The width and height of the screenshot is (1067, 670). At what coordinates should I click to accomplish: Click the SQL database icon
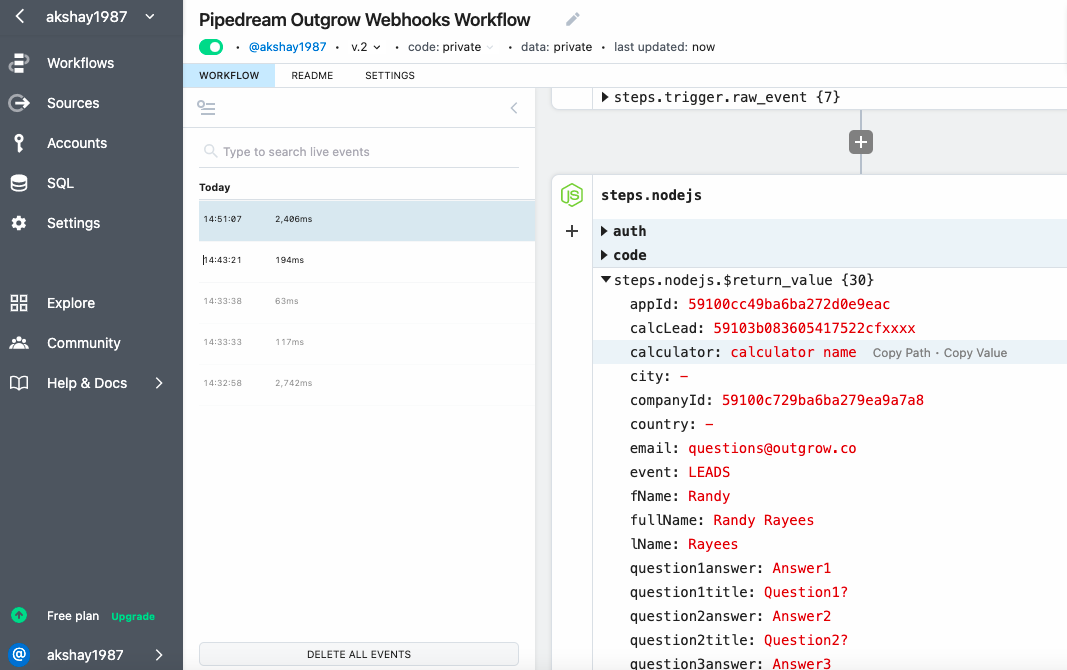(x=19, y=183)
